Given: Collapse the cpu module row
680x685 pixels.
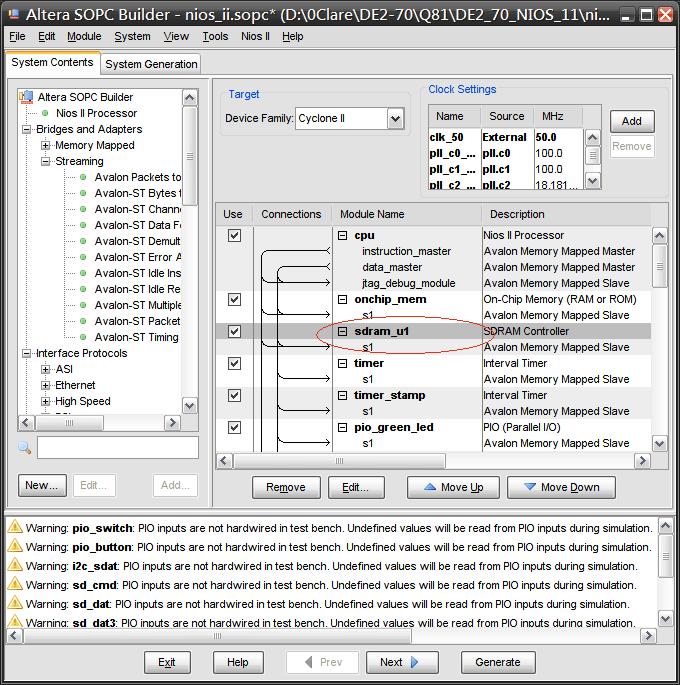Looking at the screenshot, I should (343, 235).
